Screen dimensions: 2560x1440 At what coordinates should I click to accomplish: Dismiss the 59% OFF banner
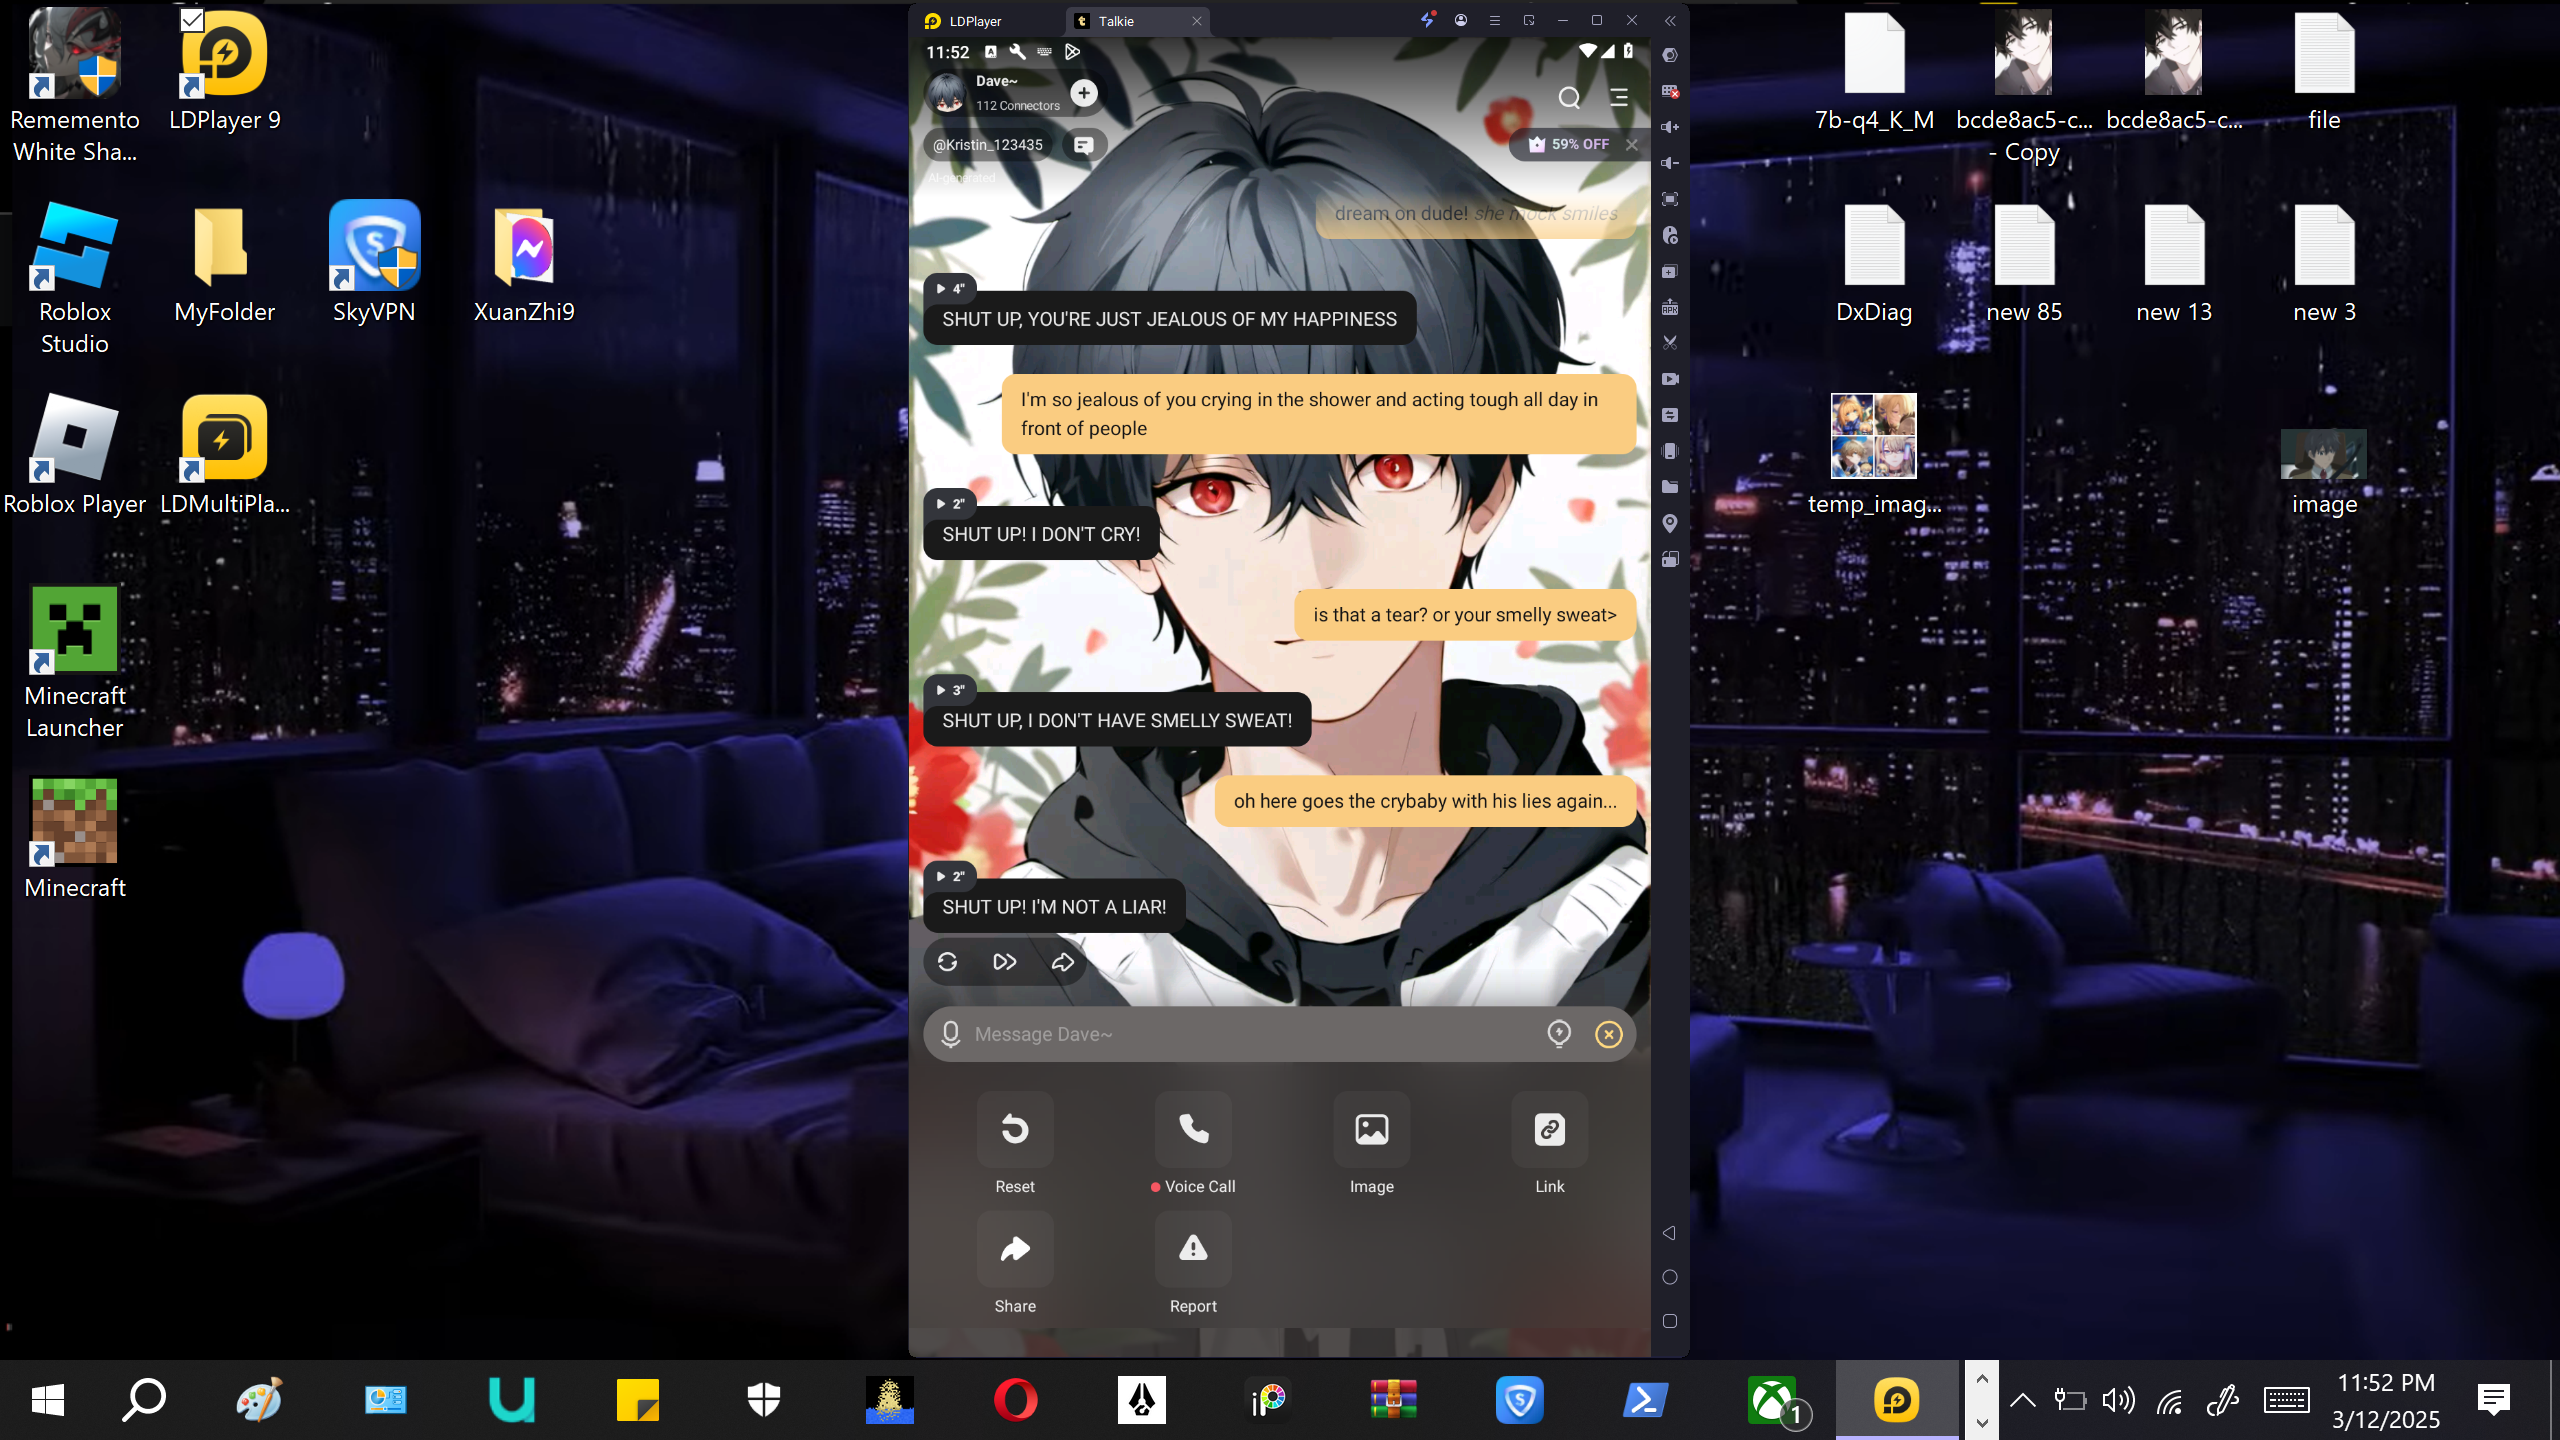click(x=1632, y=145)
